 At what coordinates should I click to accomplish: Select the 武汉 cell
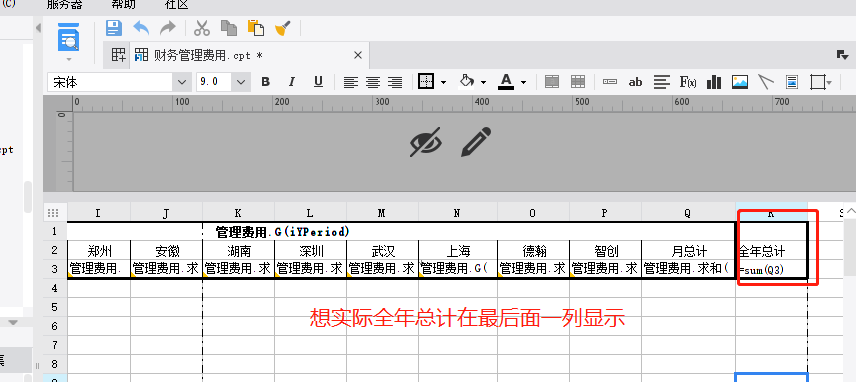click(382, 251)
